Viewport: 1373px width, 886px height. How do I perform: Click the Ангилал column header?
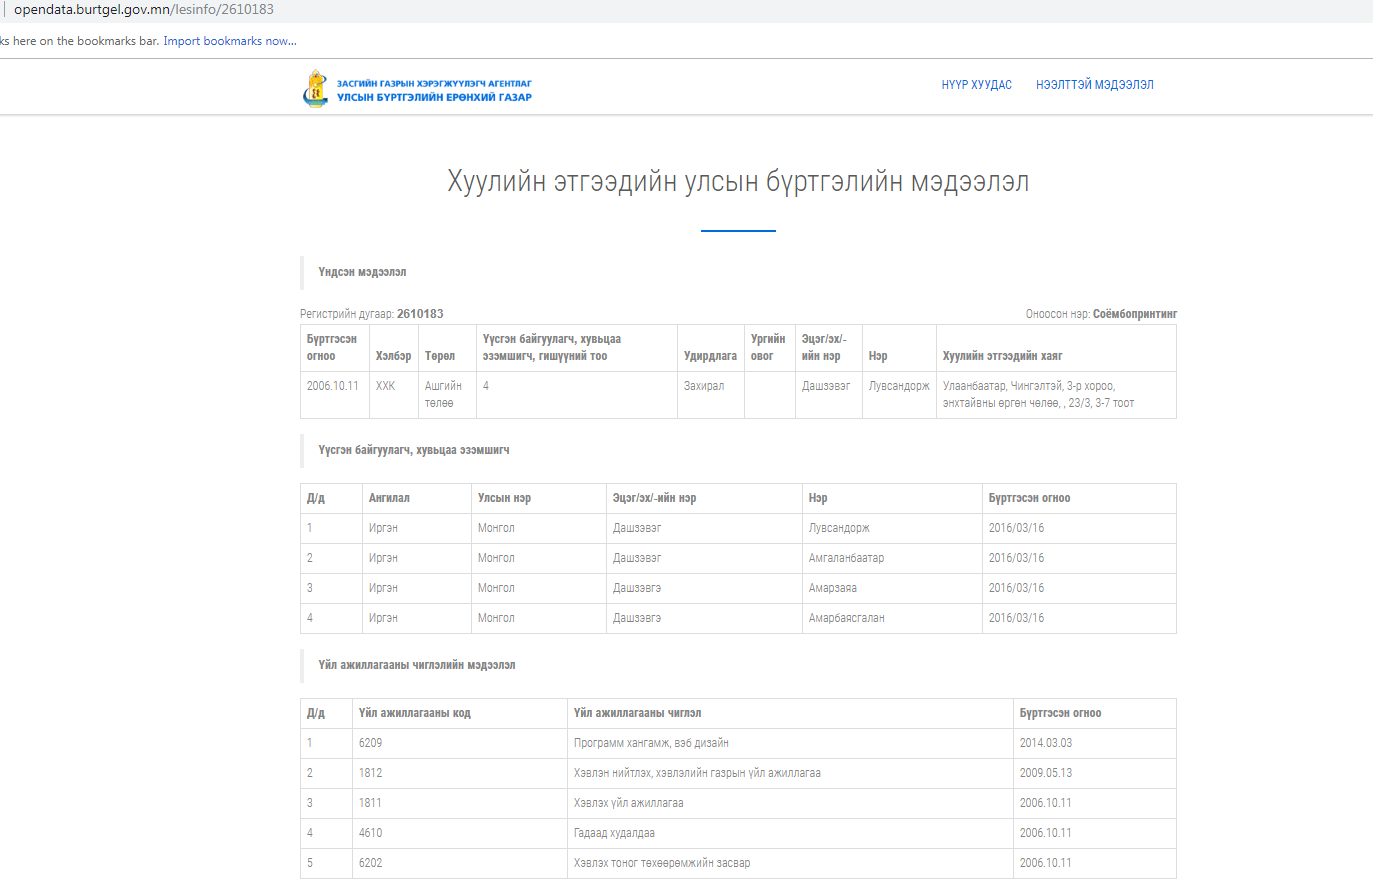point(389,498)
